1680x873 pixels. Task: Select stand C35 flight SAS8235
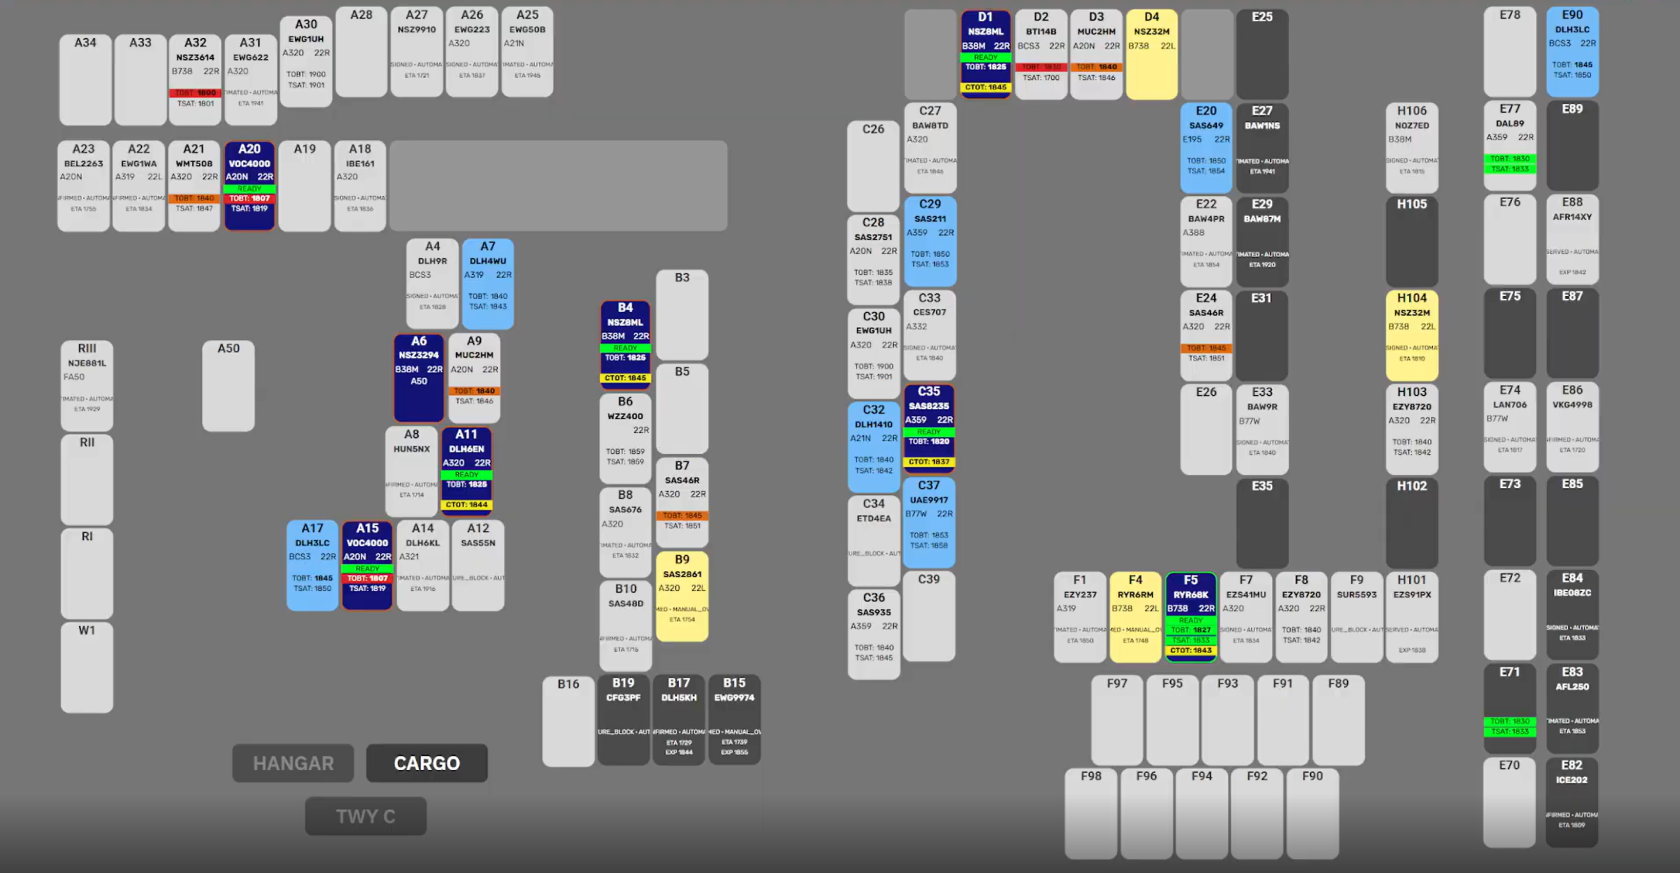(929, 428)
